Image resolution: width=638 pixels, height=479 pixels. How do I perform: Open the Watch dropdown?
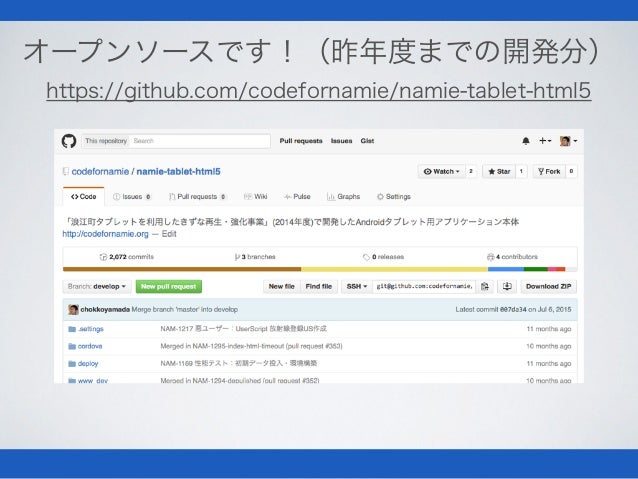[441, 171]
